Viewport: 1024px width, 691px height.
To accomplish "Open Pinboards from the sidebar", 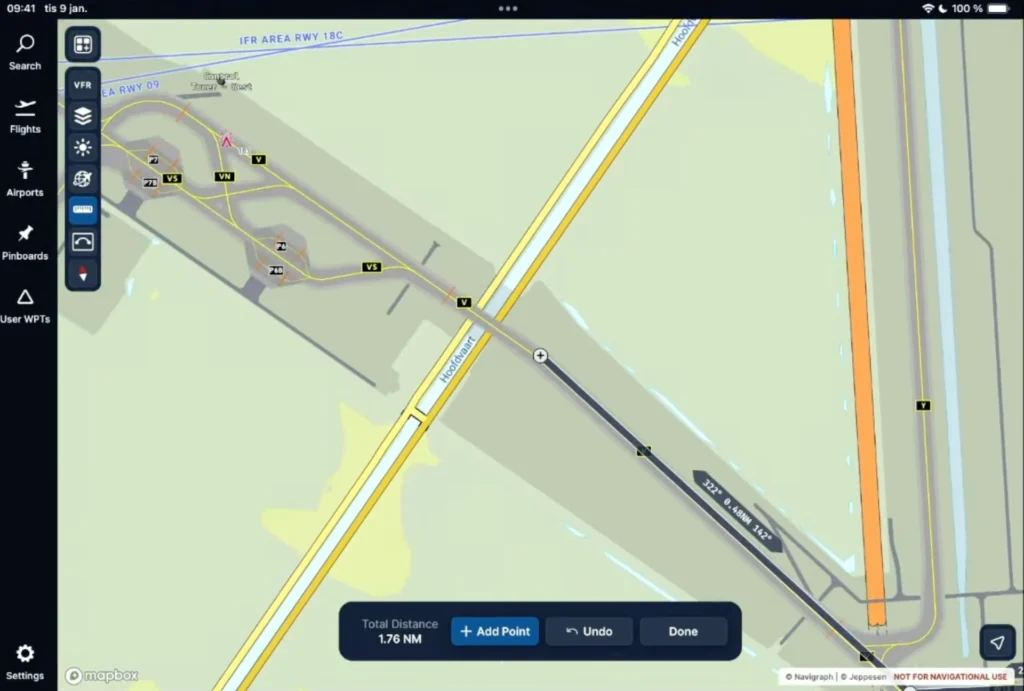I will point(25,242).
